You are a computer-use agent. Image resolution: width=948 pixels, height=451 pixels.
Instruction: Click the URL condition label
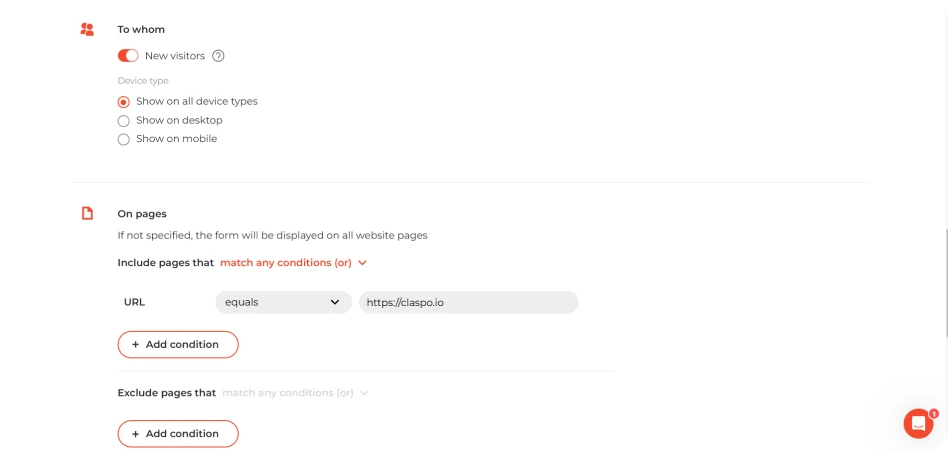[x=134, y=302]
